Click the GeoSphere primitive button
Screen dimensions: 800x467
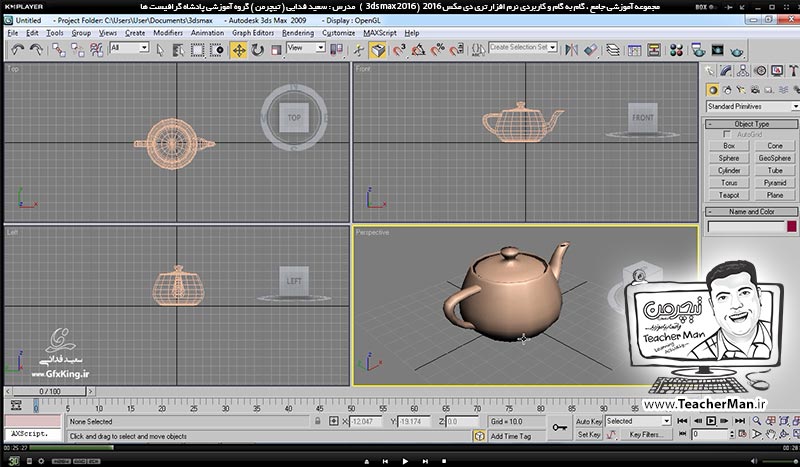tap(774, 158)
